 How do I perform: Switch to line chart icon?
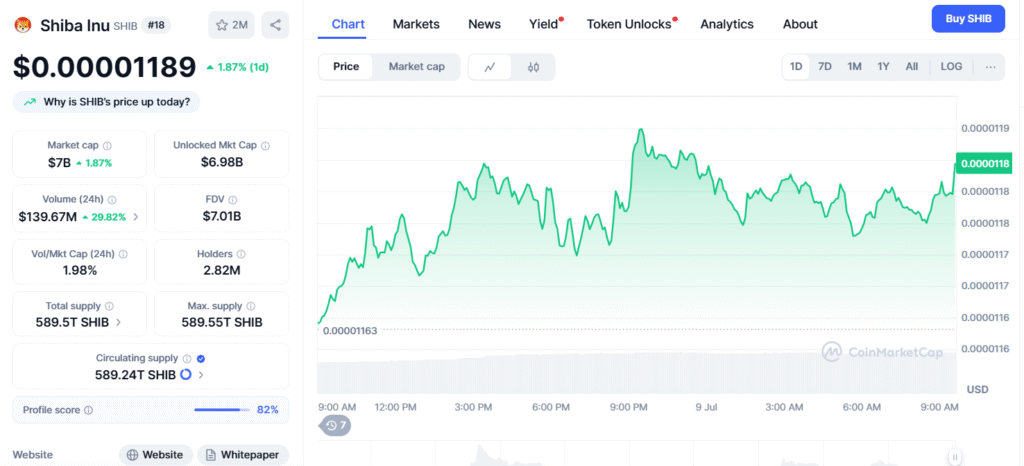[490, 67]
